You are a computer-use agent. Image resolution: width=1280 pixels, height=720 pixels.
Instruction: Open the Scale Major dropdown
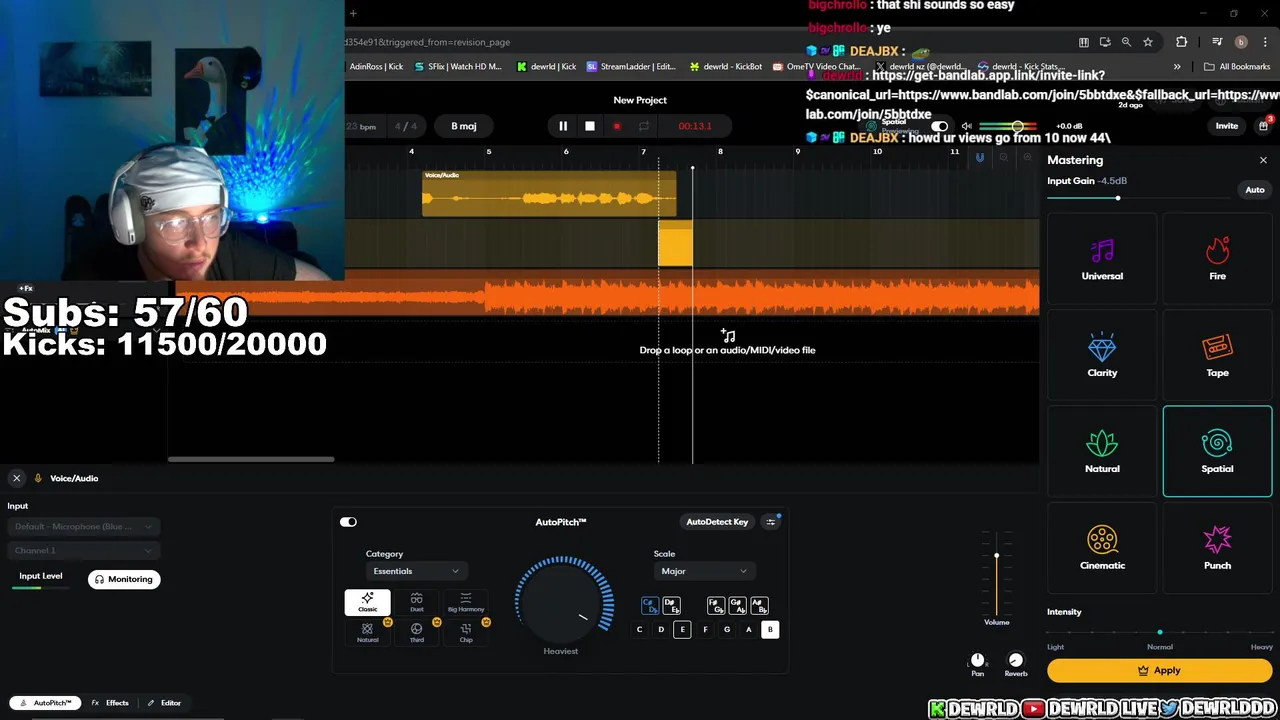(704, 571)
